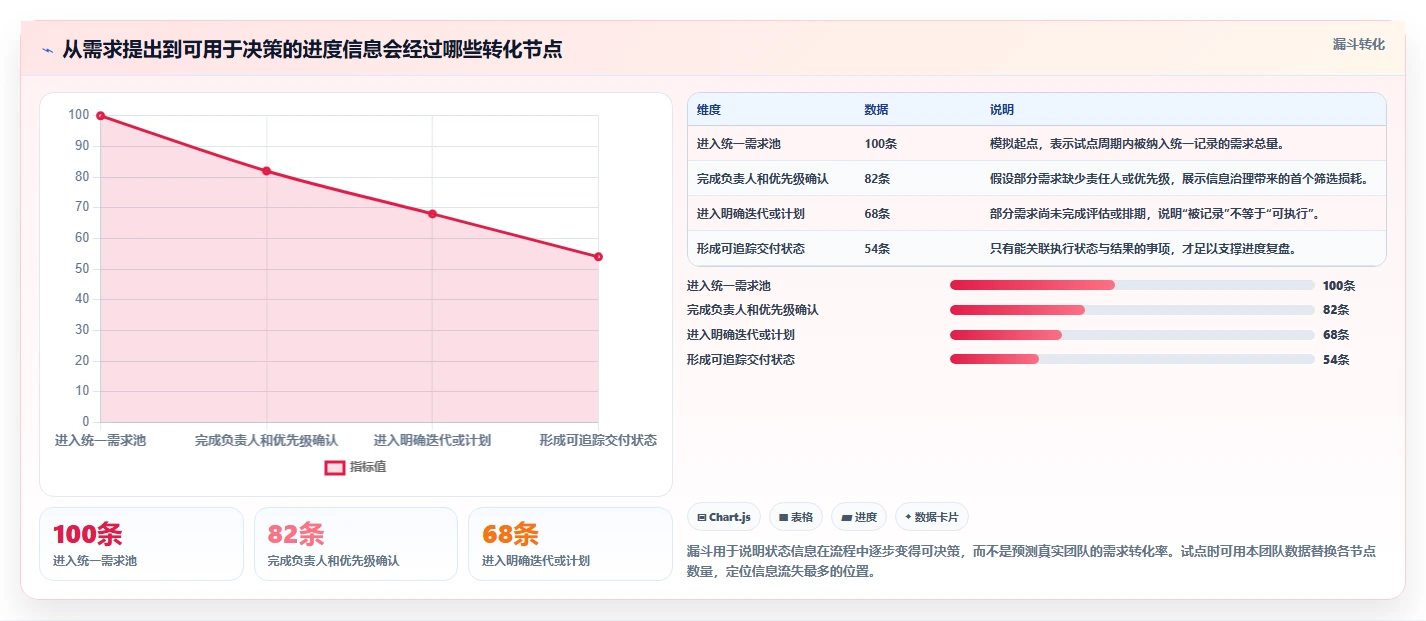The height and width of the screenshot is (621, 1426).
Task: Click the x-axis label 进入统一需求池
Action: coord(101,440)
